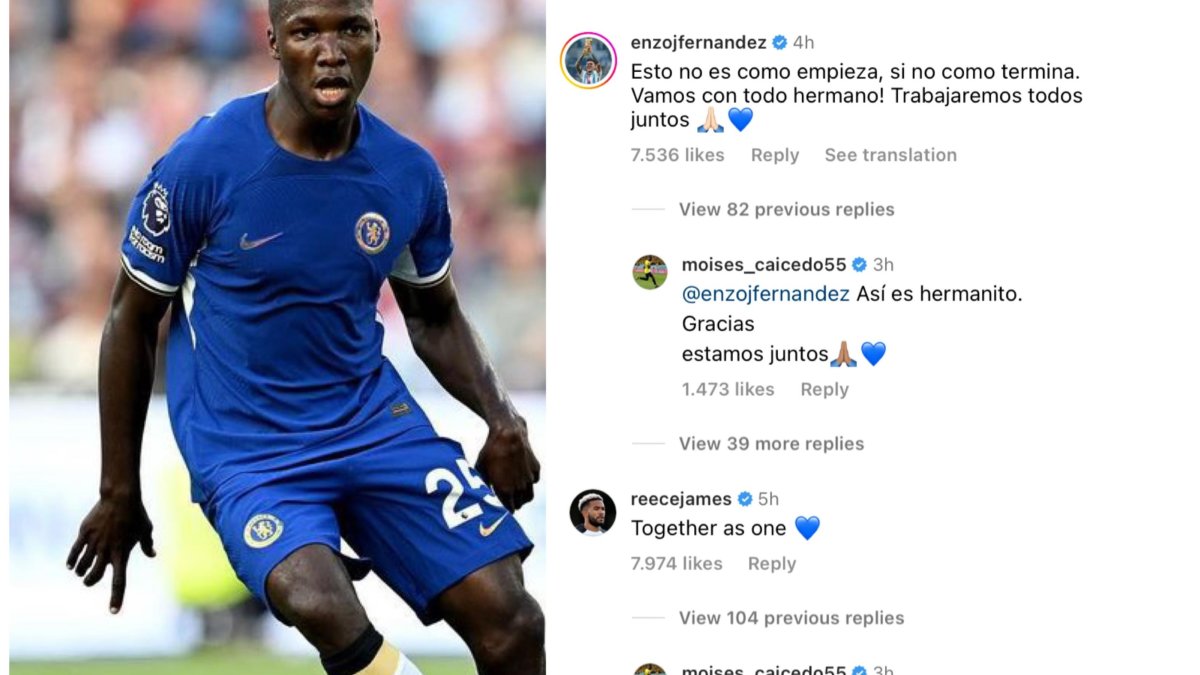Click verified badge next to reecejames
The image size is (1200, 675).
coord(745,499)
